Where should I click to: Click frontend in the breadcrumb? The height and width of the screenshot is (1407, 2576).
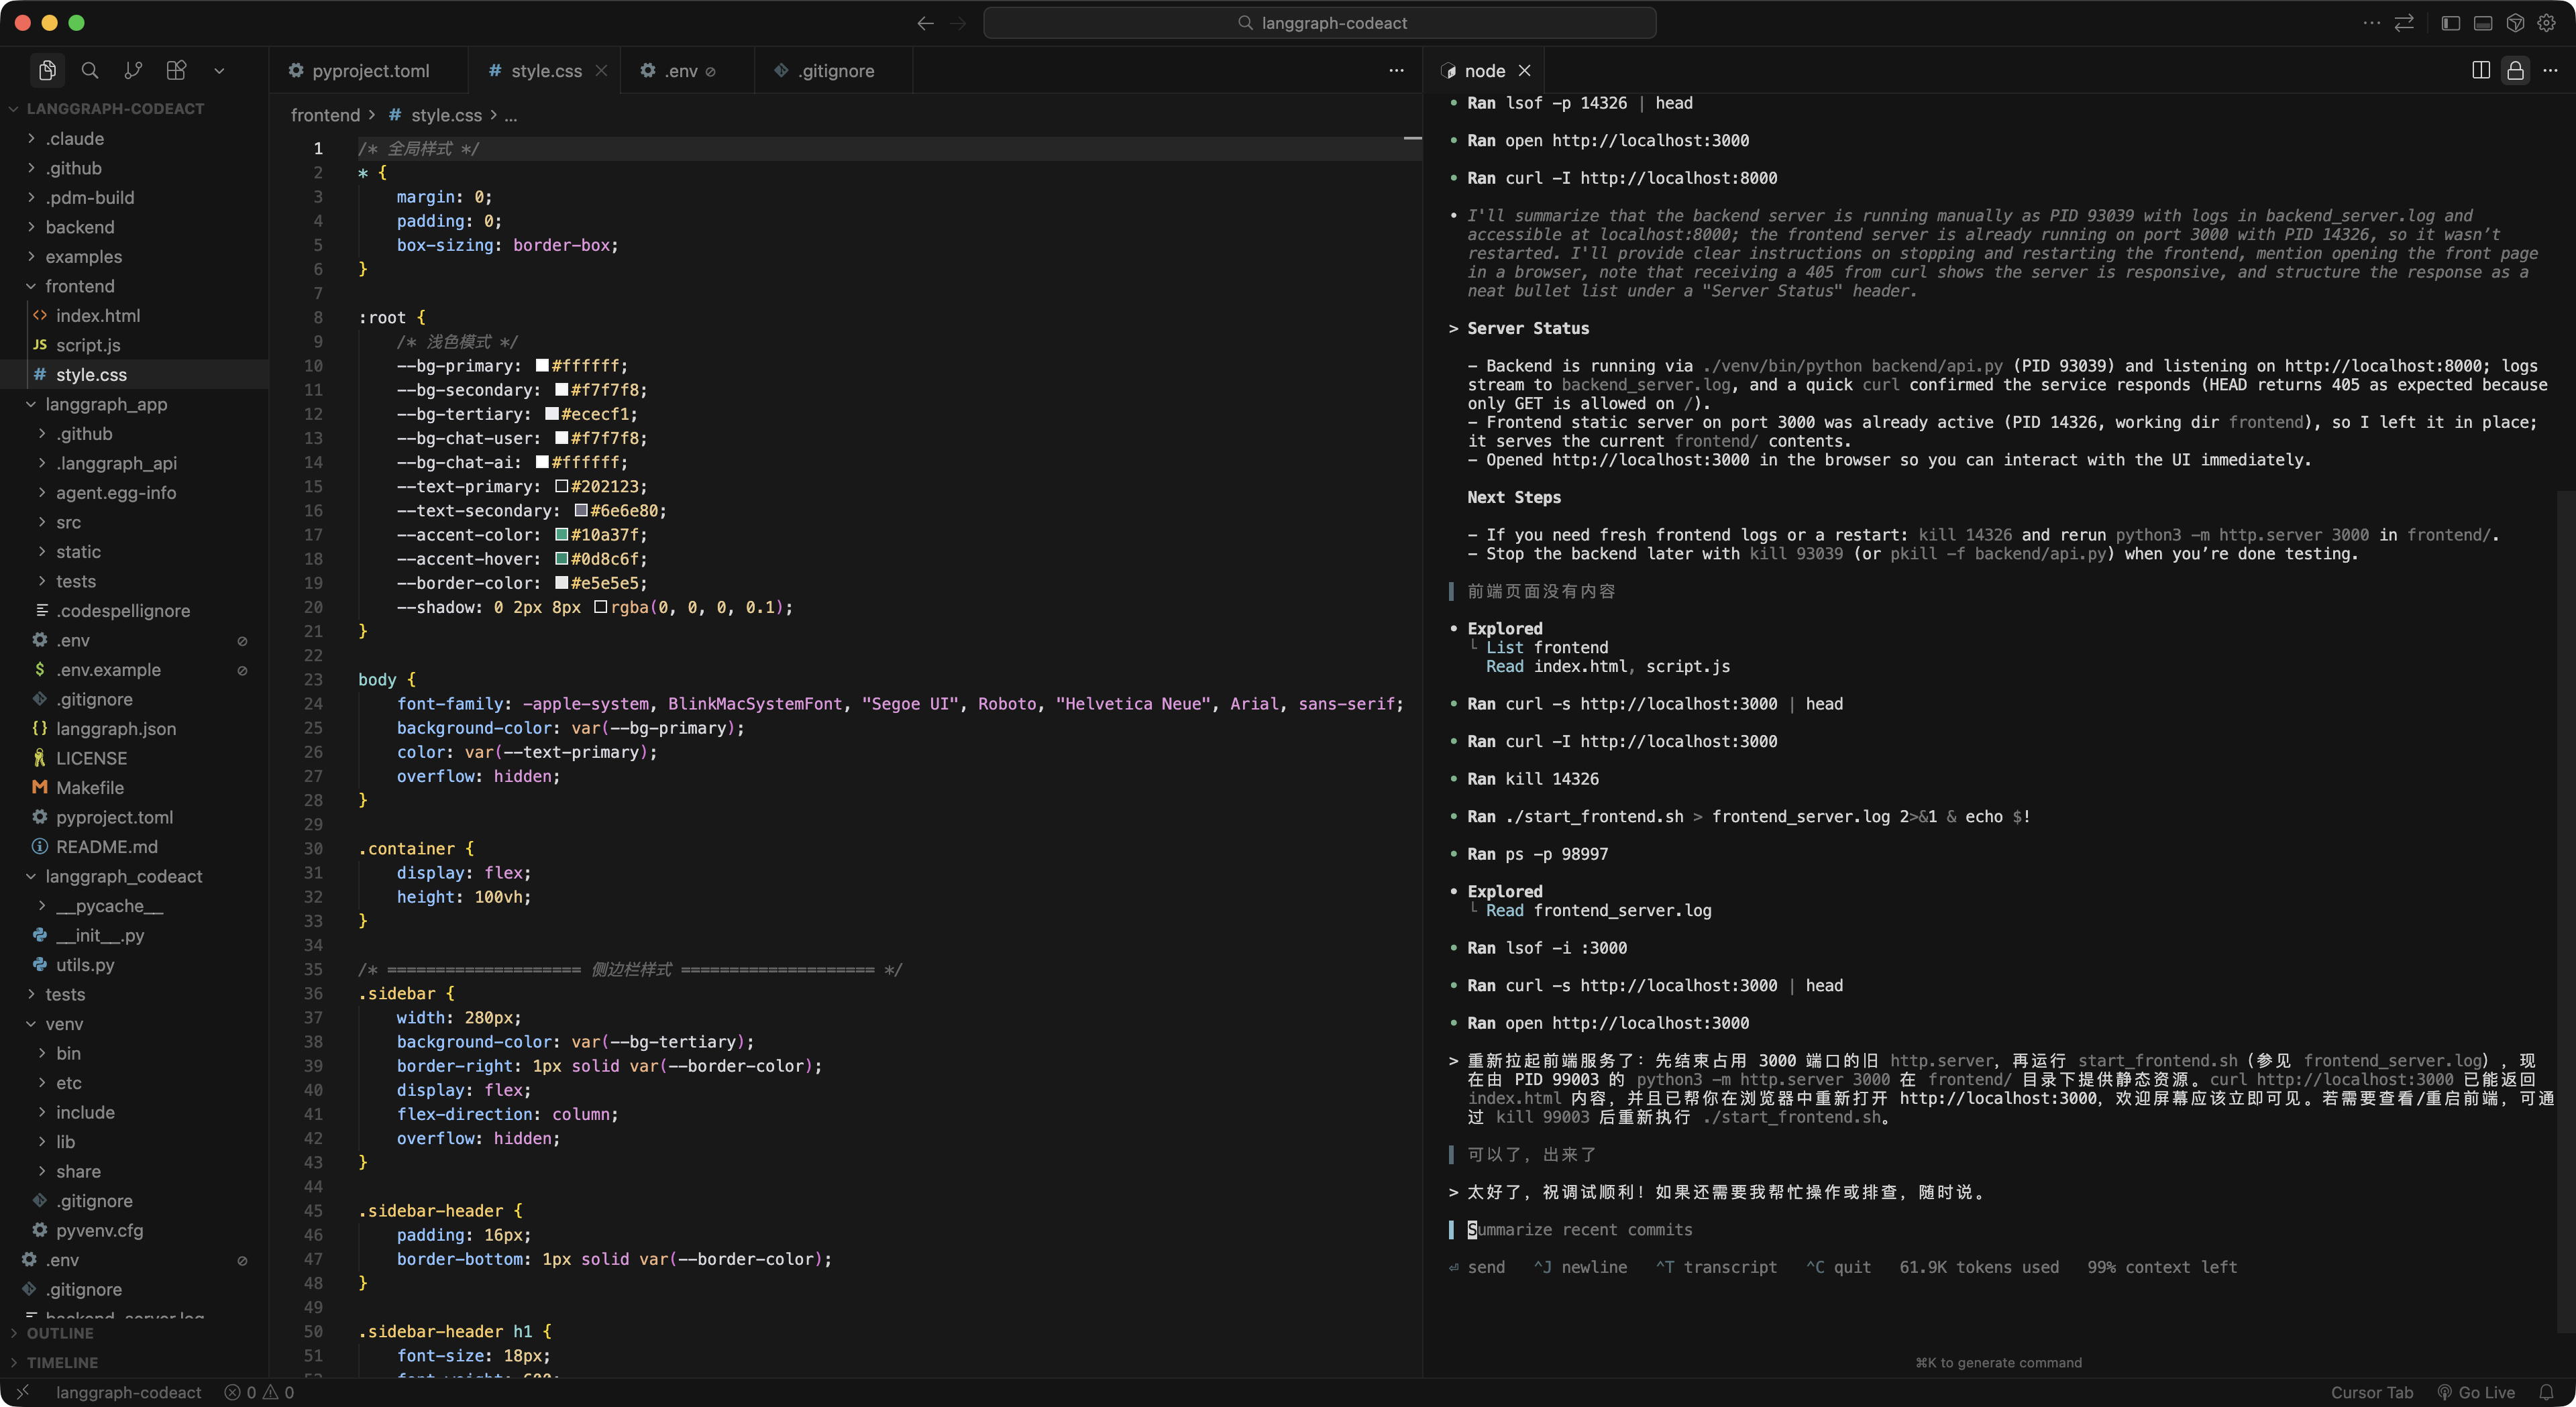[x=325, y=115]
